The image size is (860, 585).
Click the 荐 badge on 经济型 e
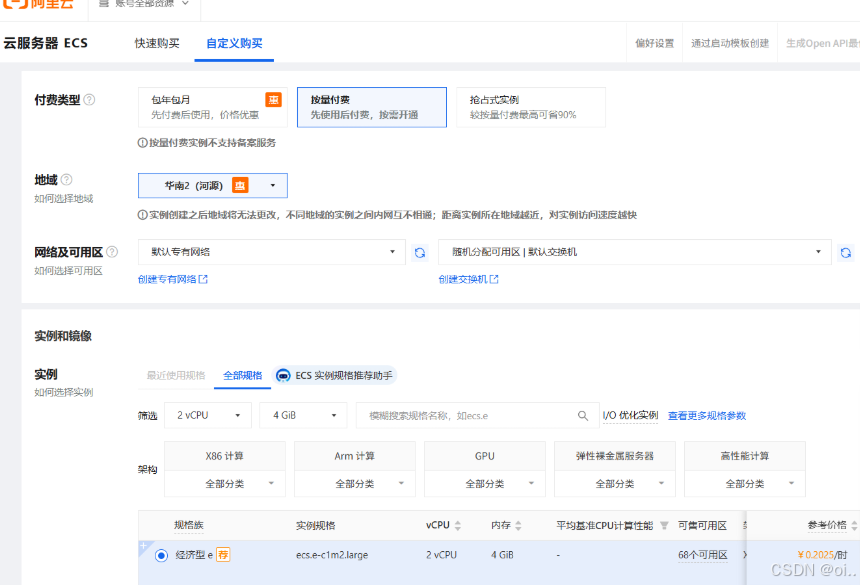(223, 555)
